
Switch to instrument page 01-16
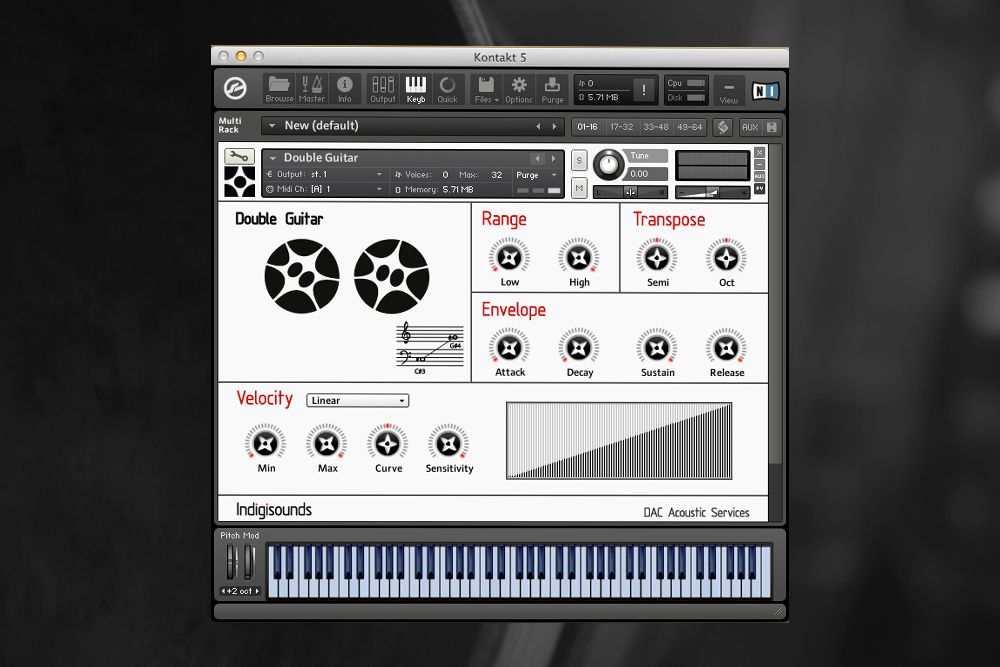click(587, 127)
